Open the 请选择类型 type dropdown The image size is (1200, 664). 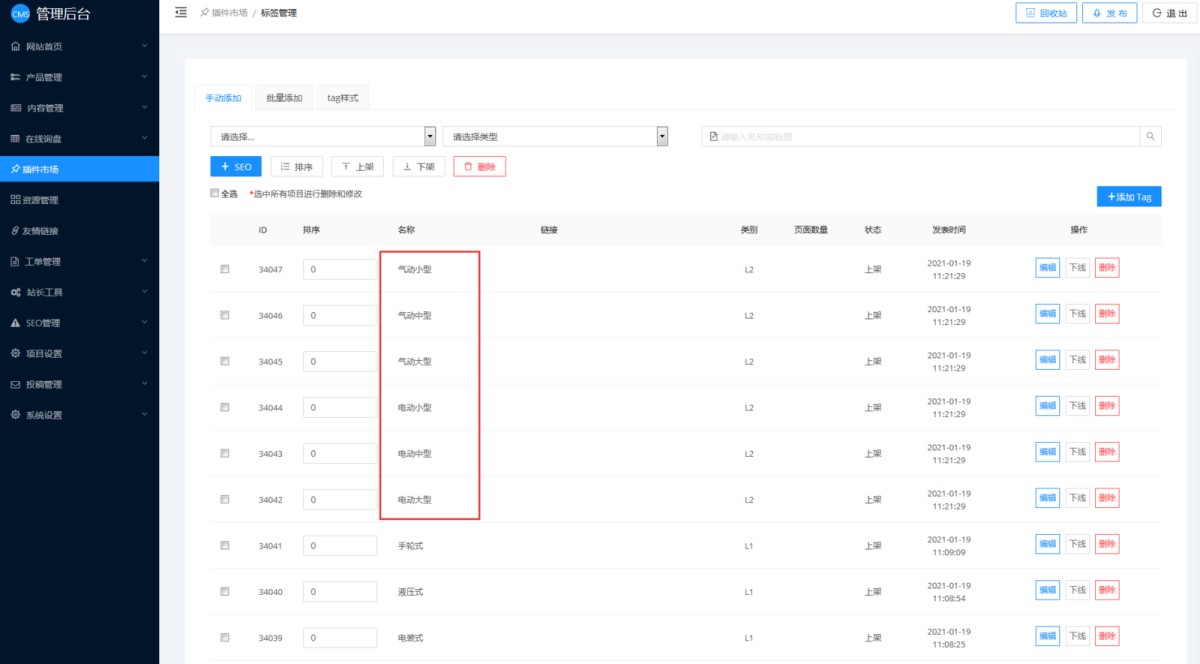(x=555, y=137)
